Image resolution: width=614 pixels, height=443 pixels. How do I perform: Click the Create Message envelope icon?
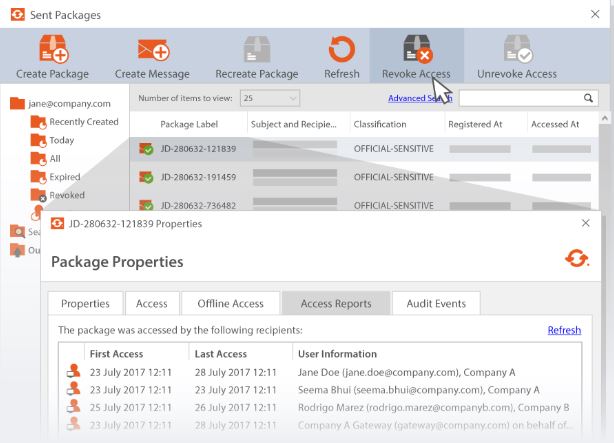153,50
